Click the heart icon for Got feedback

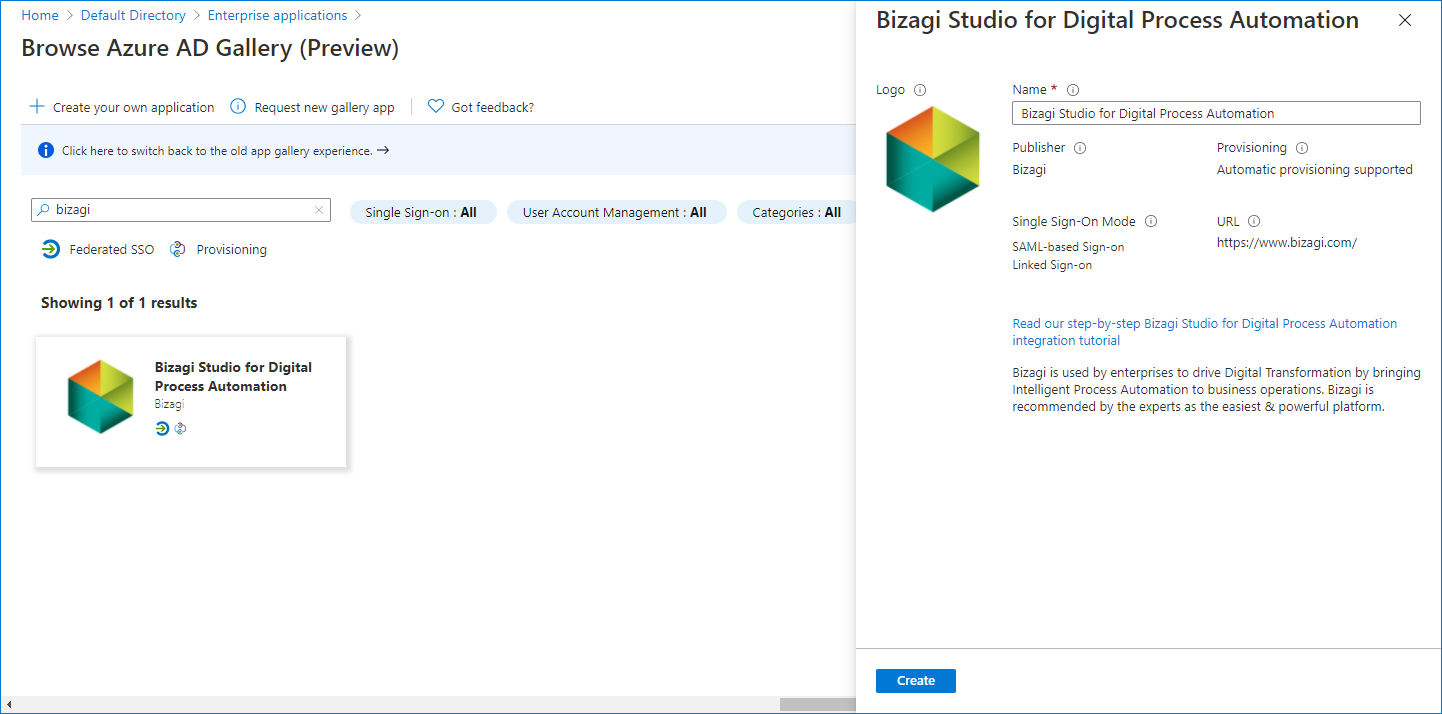click(436, 107)
